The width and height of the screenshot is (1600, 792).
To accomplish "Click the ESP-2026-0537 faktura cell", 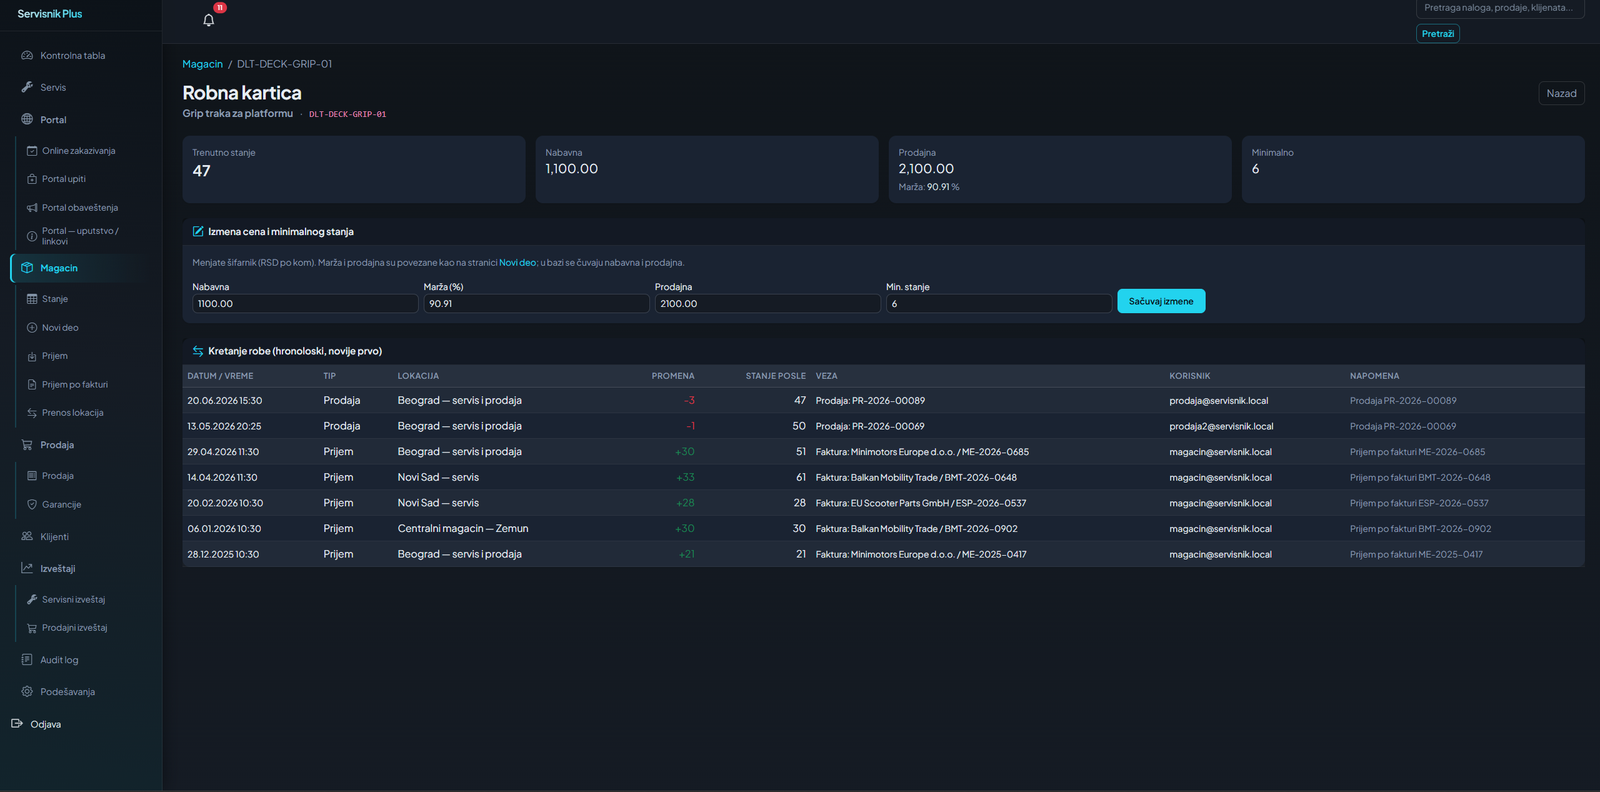I will point(921,503).
